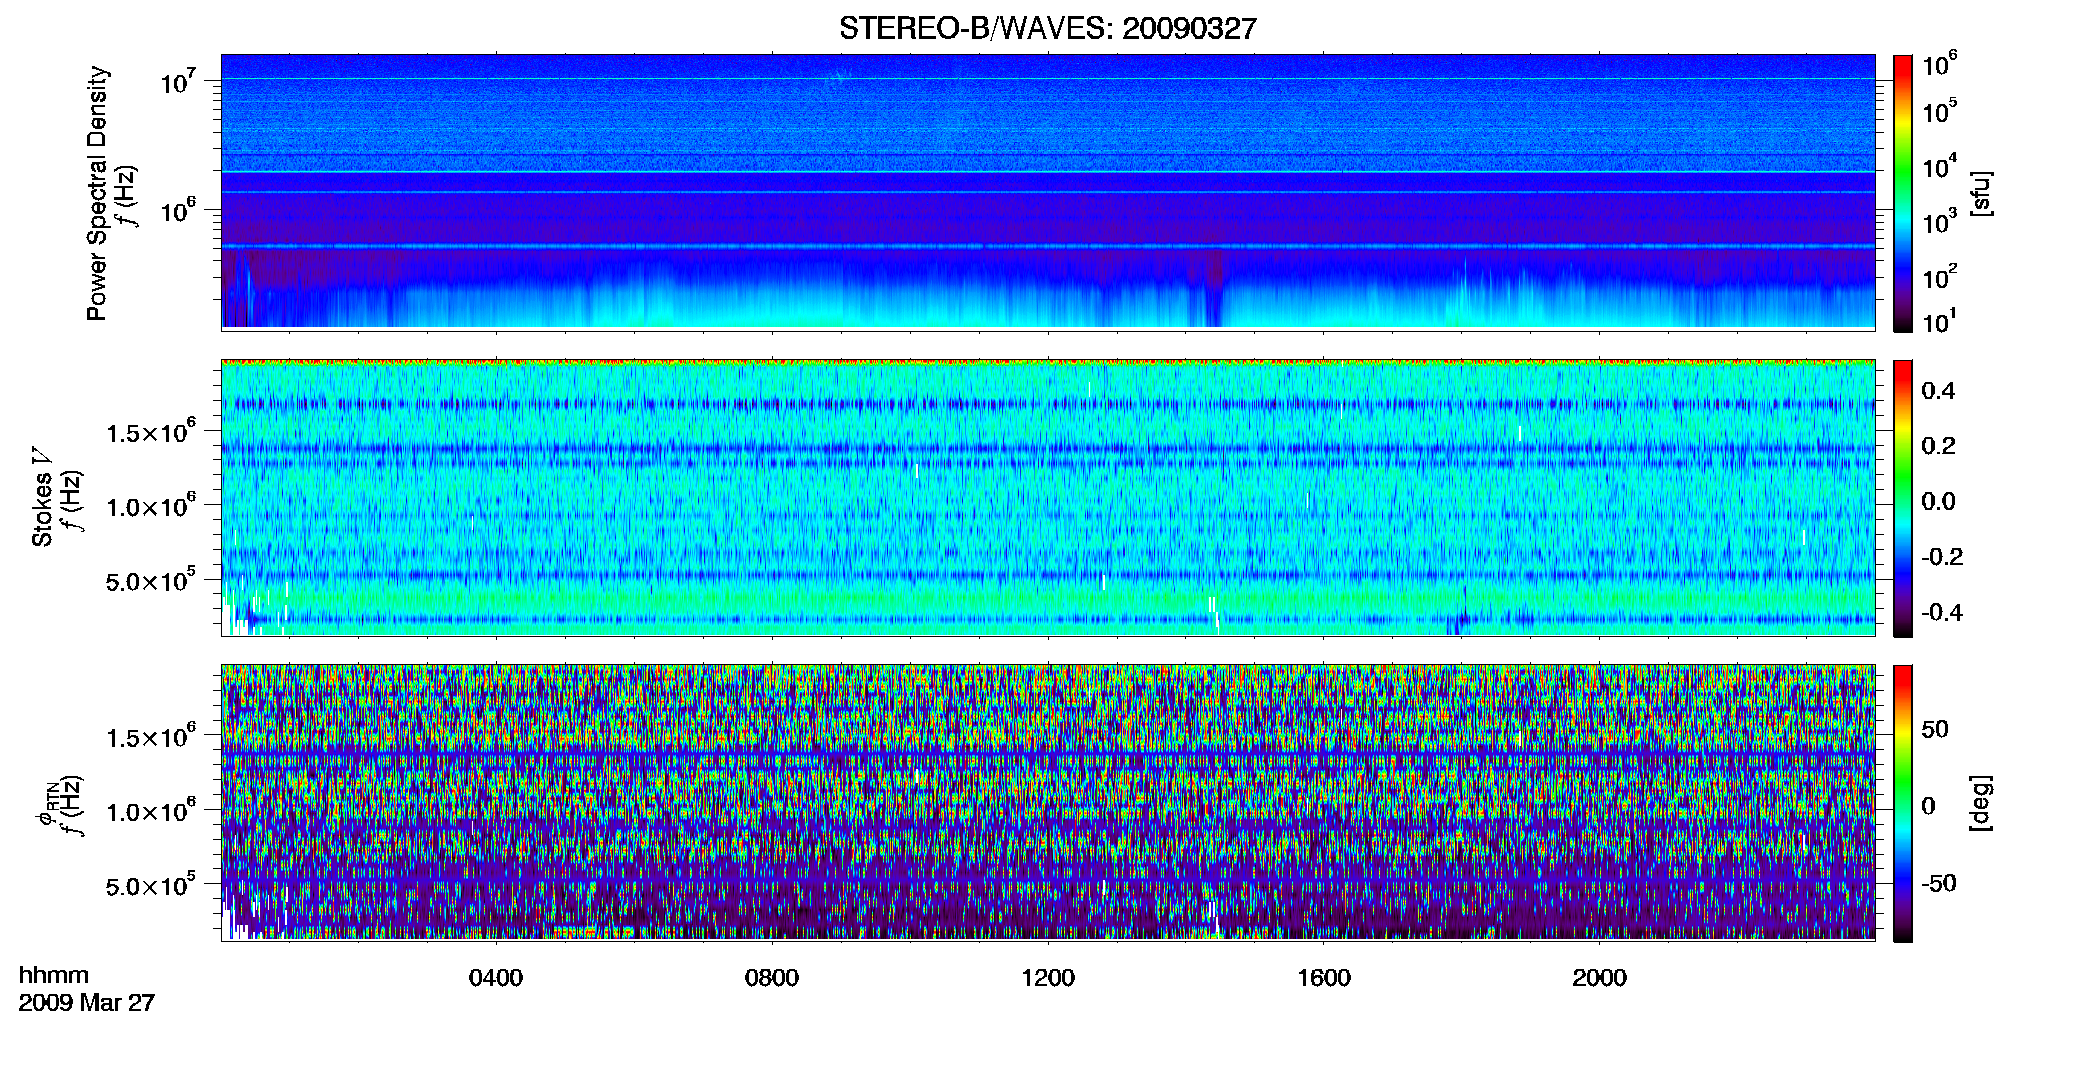Click the dark dropout near 1430 in top spectrogram
The height and width of the screenshot is (1080, 2096).
coord(1215,290)
